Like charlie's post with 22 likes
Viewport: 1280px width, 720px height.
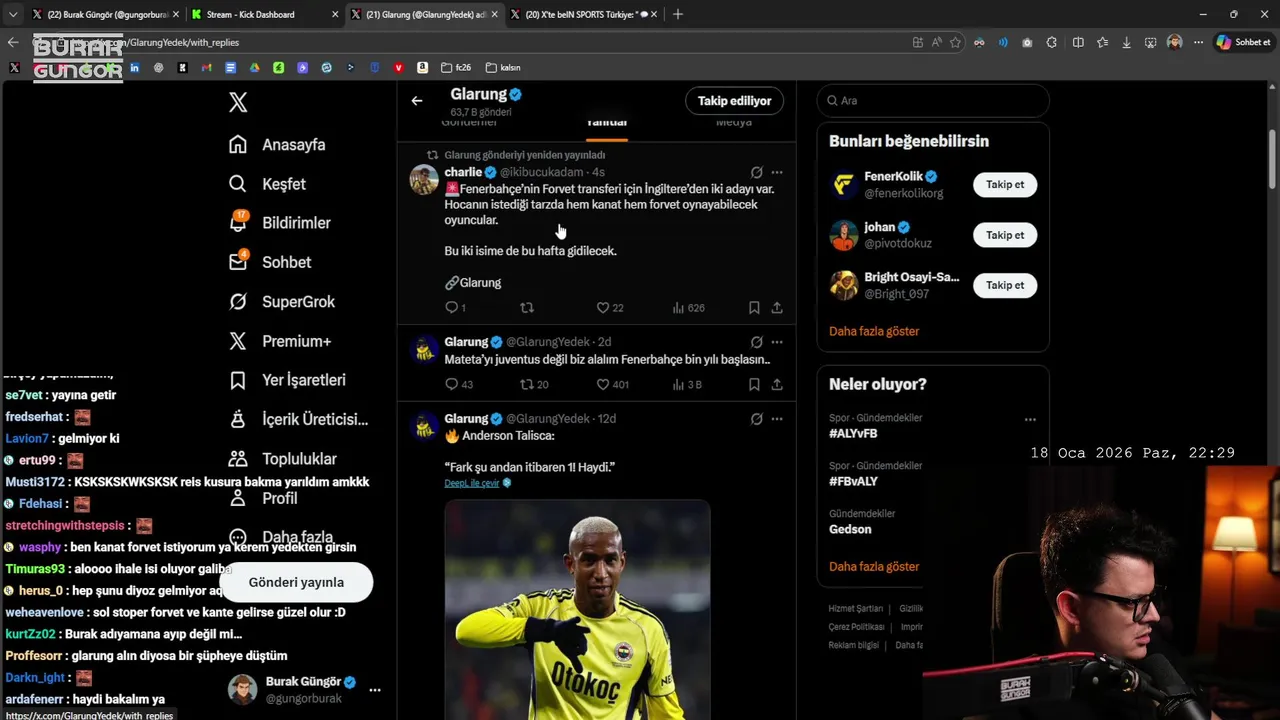click(x=609, y=308)
